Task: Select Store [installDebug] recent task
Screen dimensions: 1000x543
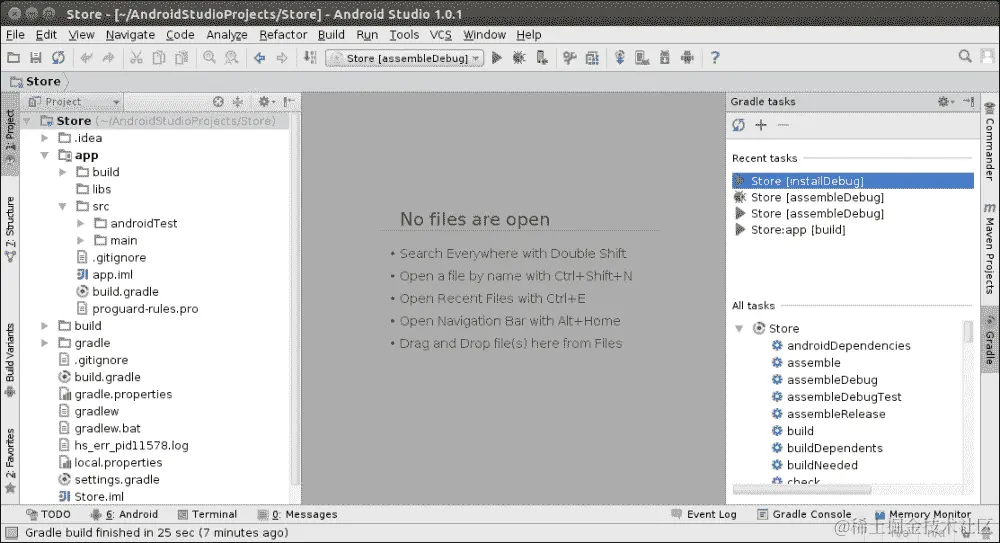Action: point(853,181)
